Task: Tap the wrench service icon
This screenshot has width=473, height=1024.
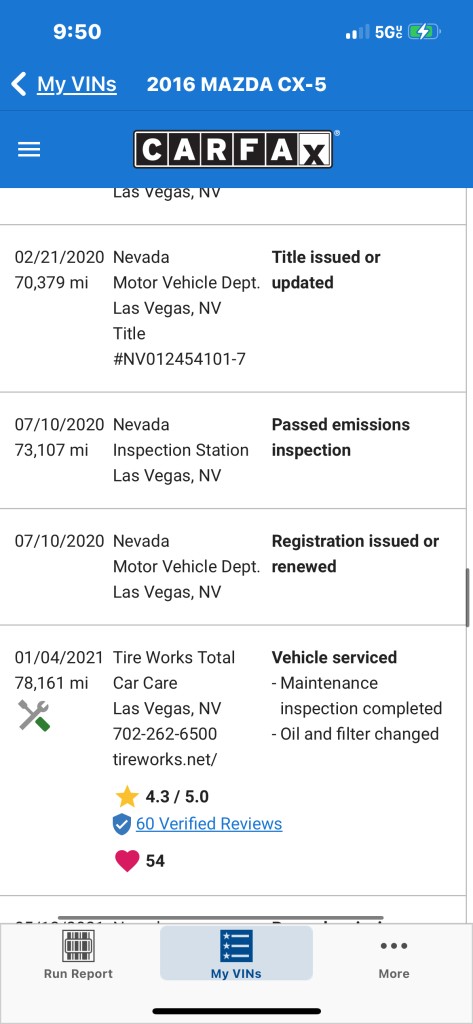Action: click(x=34, y=715)
